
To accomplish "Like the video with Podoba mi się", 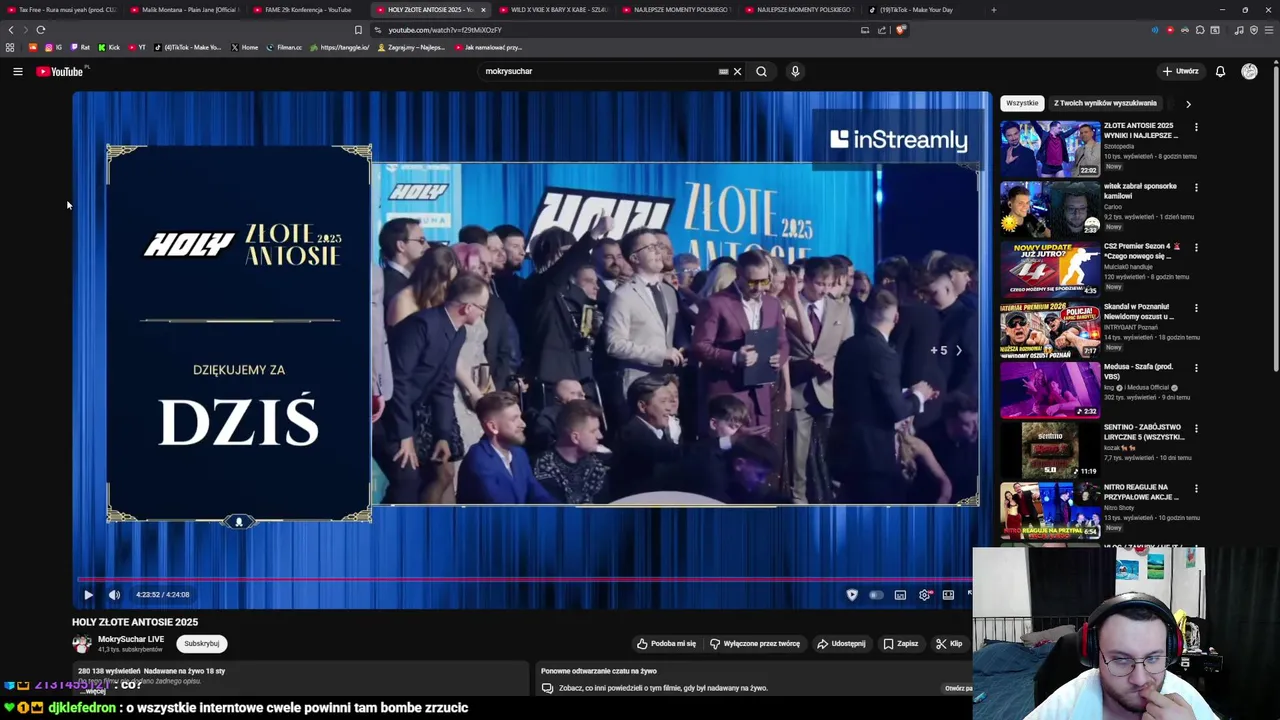I will 666,643.
